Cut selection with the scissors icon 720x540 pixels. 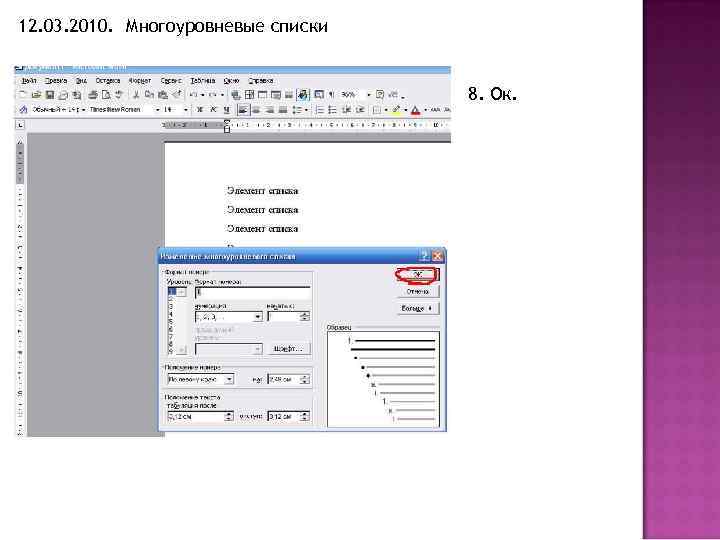tap(136, 95)
